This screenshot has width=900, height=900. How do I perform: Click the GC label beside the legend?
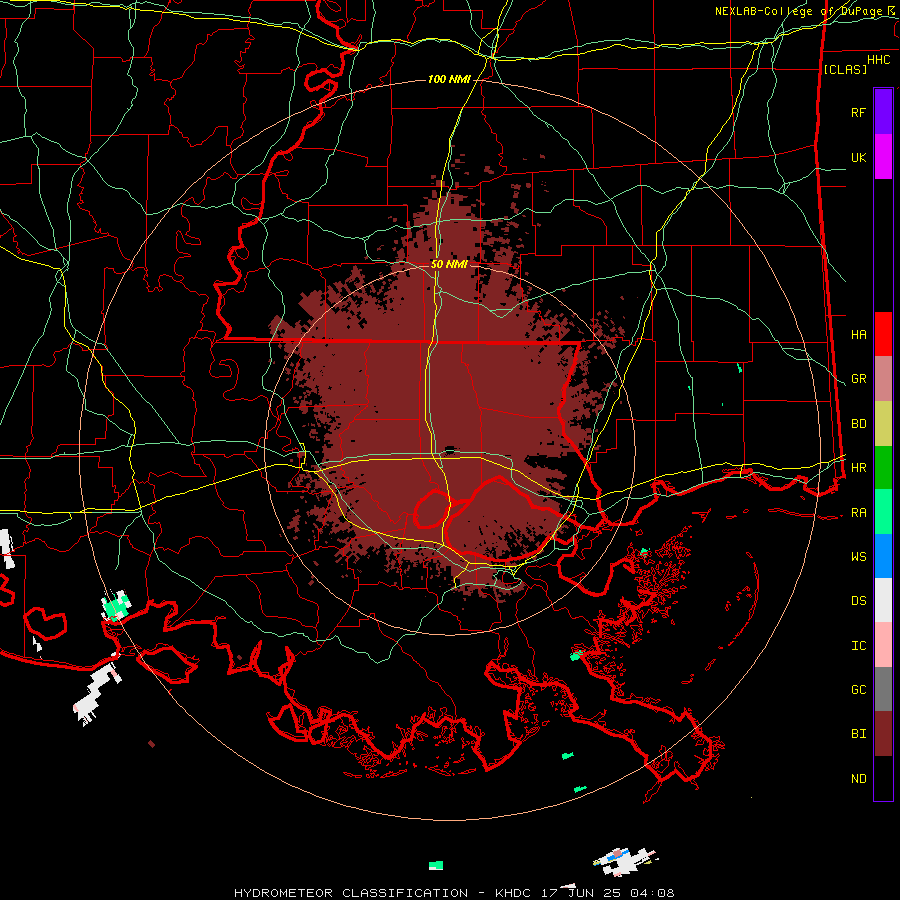pyautogui.click(x=858, y=689)
